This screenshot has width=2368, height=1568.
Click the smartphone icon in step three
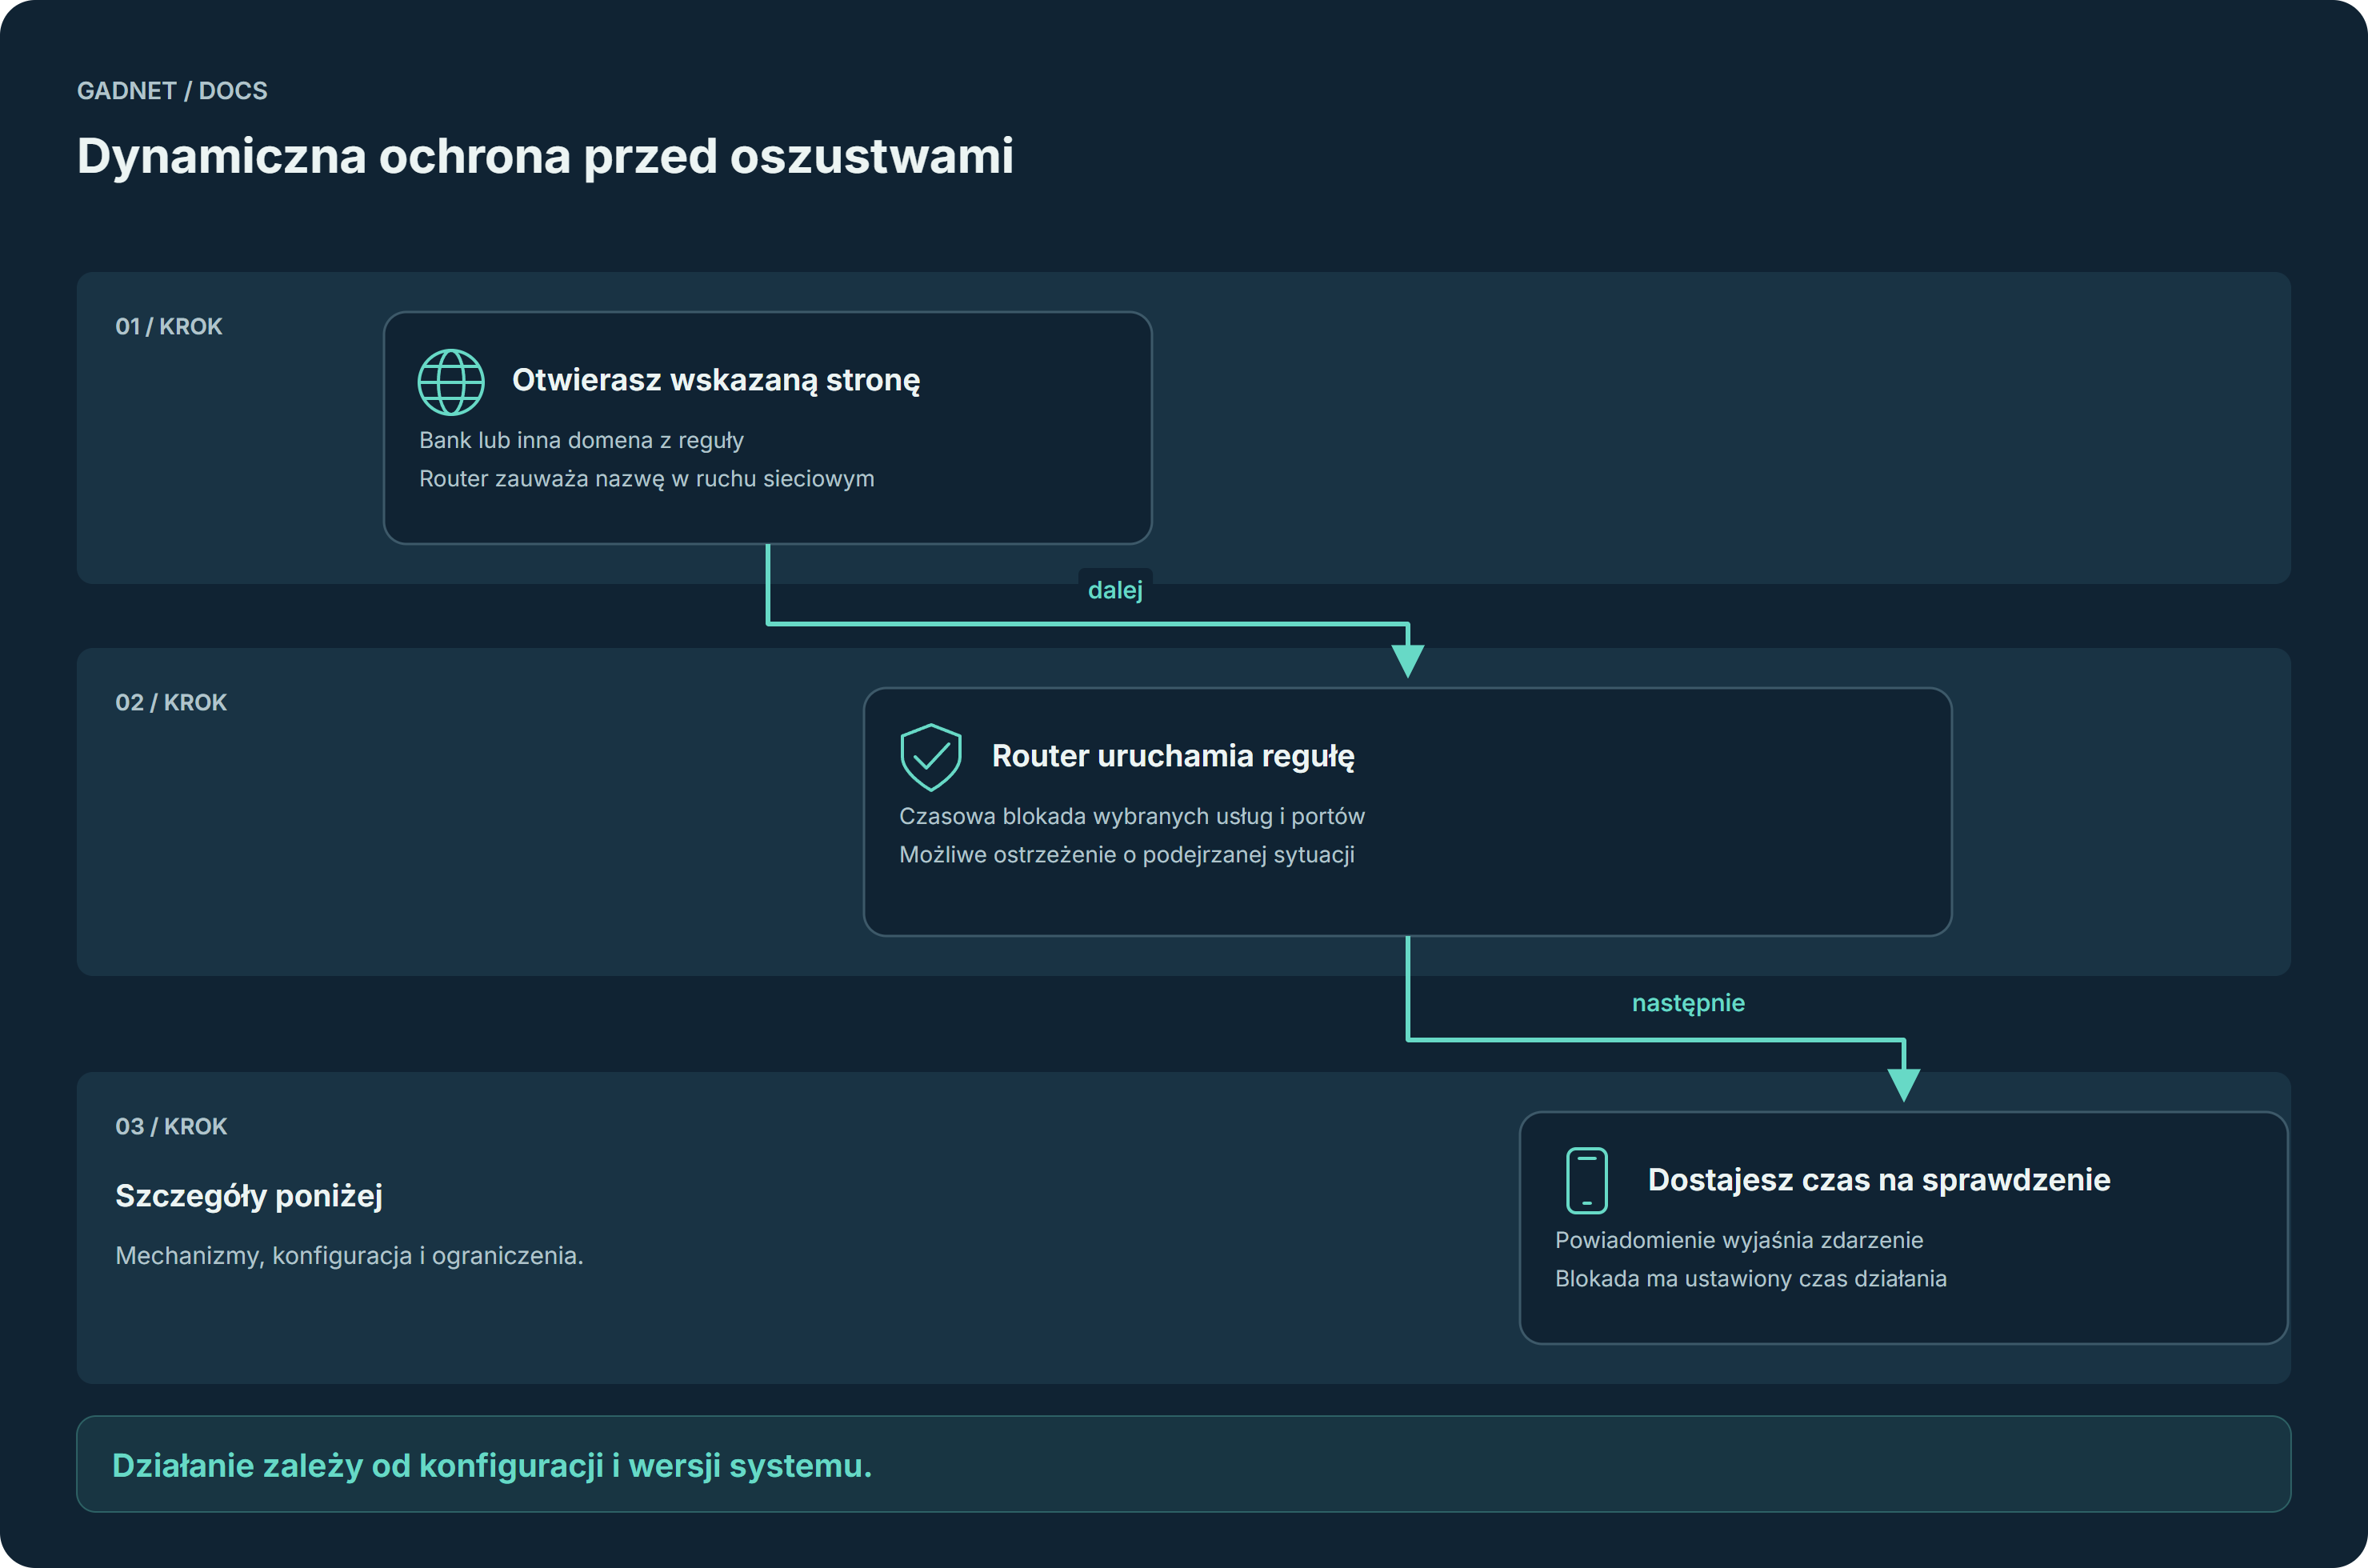(1587, 1181)
